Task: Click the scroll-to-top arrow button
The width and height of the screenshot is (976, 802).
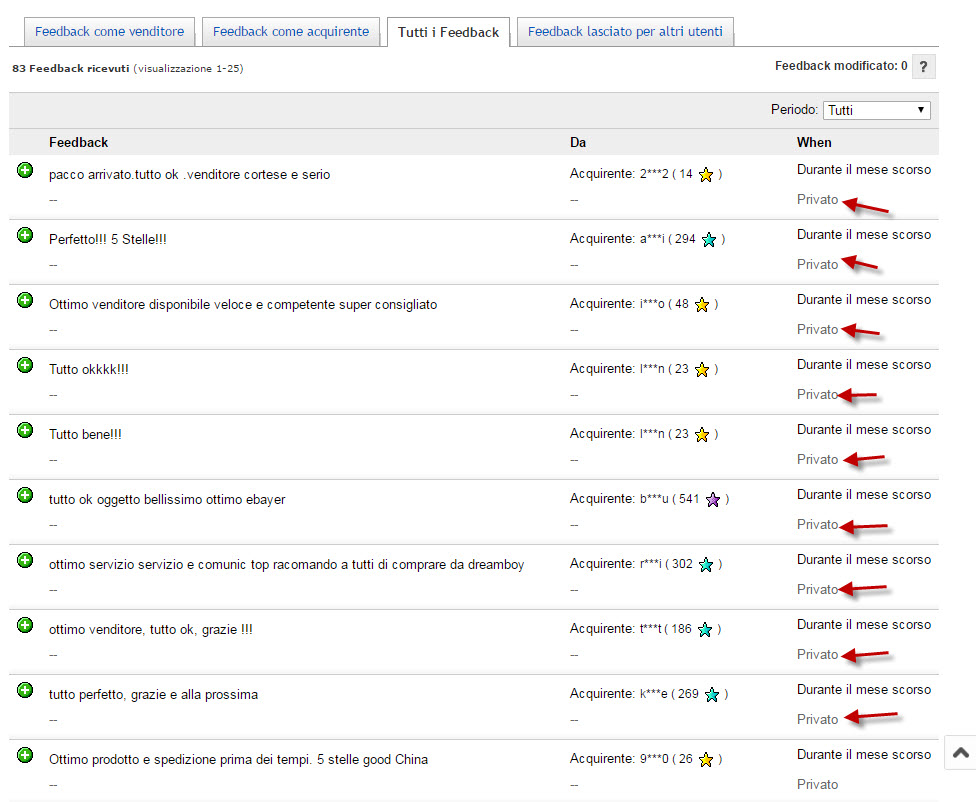Action: 959,753
